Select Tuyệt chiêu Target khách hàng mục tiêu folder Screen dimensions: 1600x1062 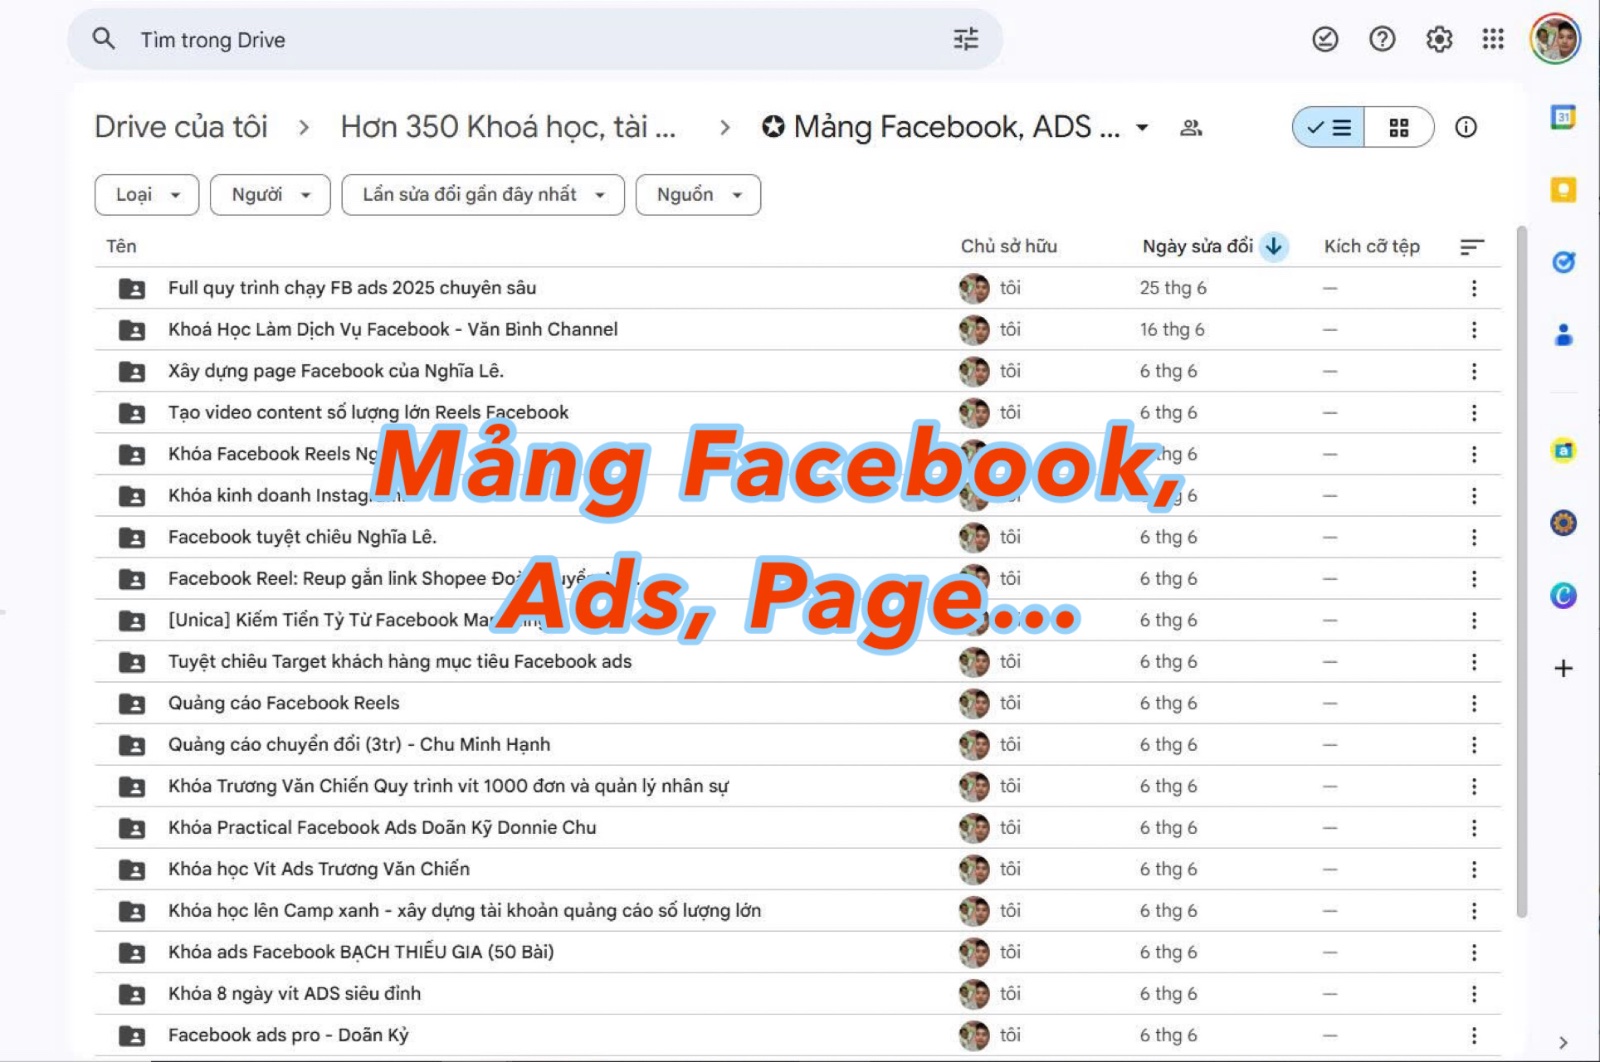(x=797, y=661)
